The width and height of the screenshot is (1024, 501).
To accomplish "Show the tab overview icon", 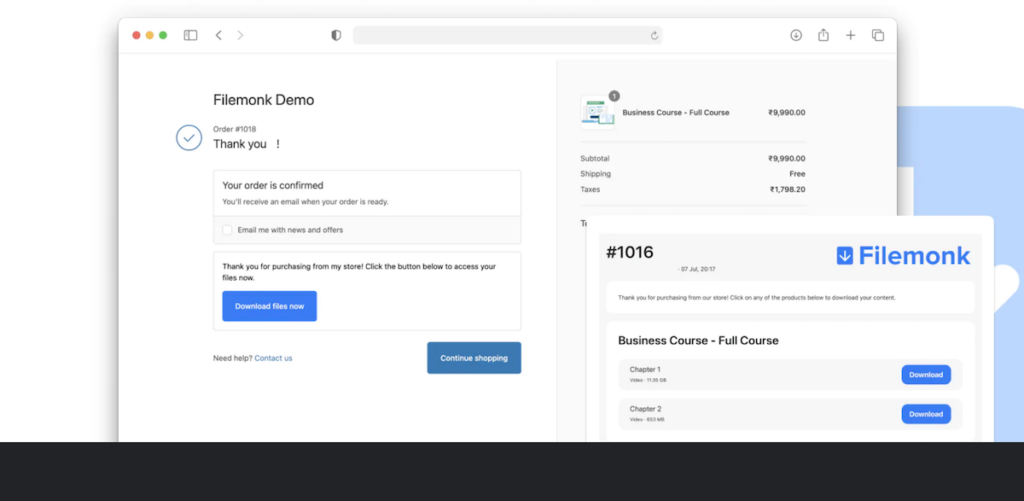I will 878,35.
